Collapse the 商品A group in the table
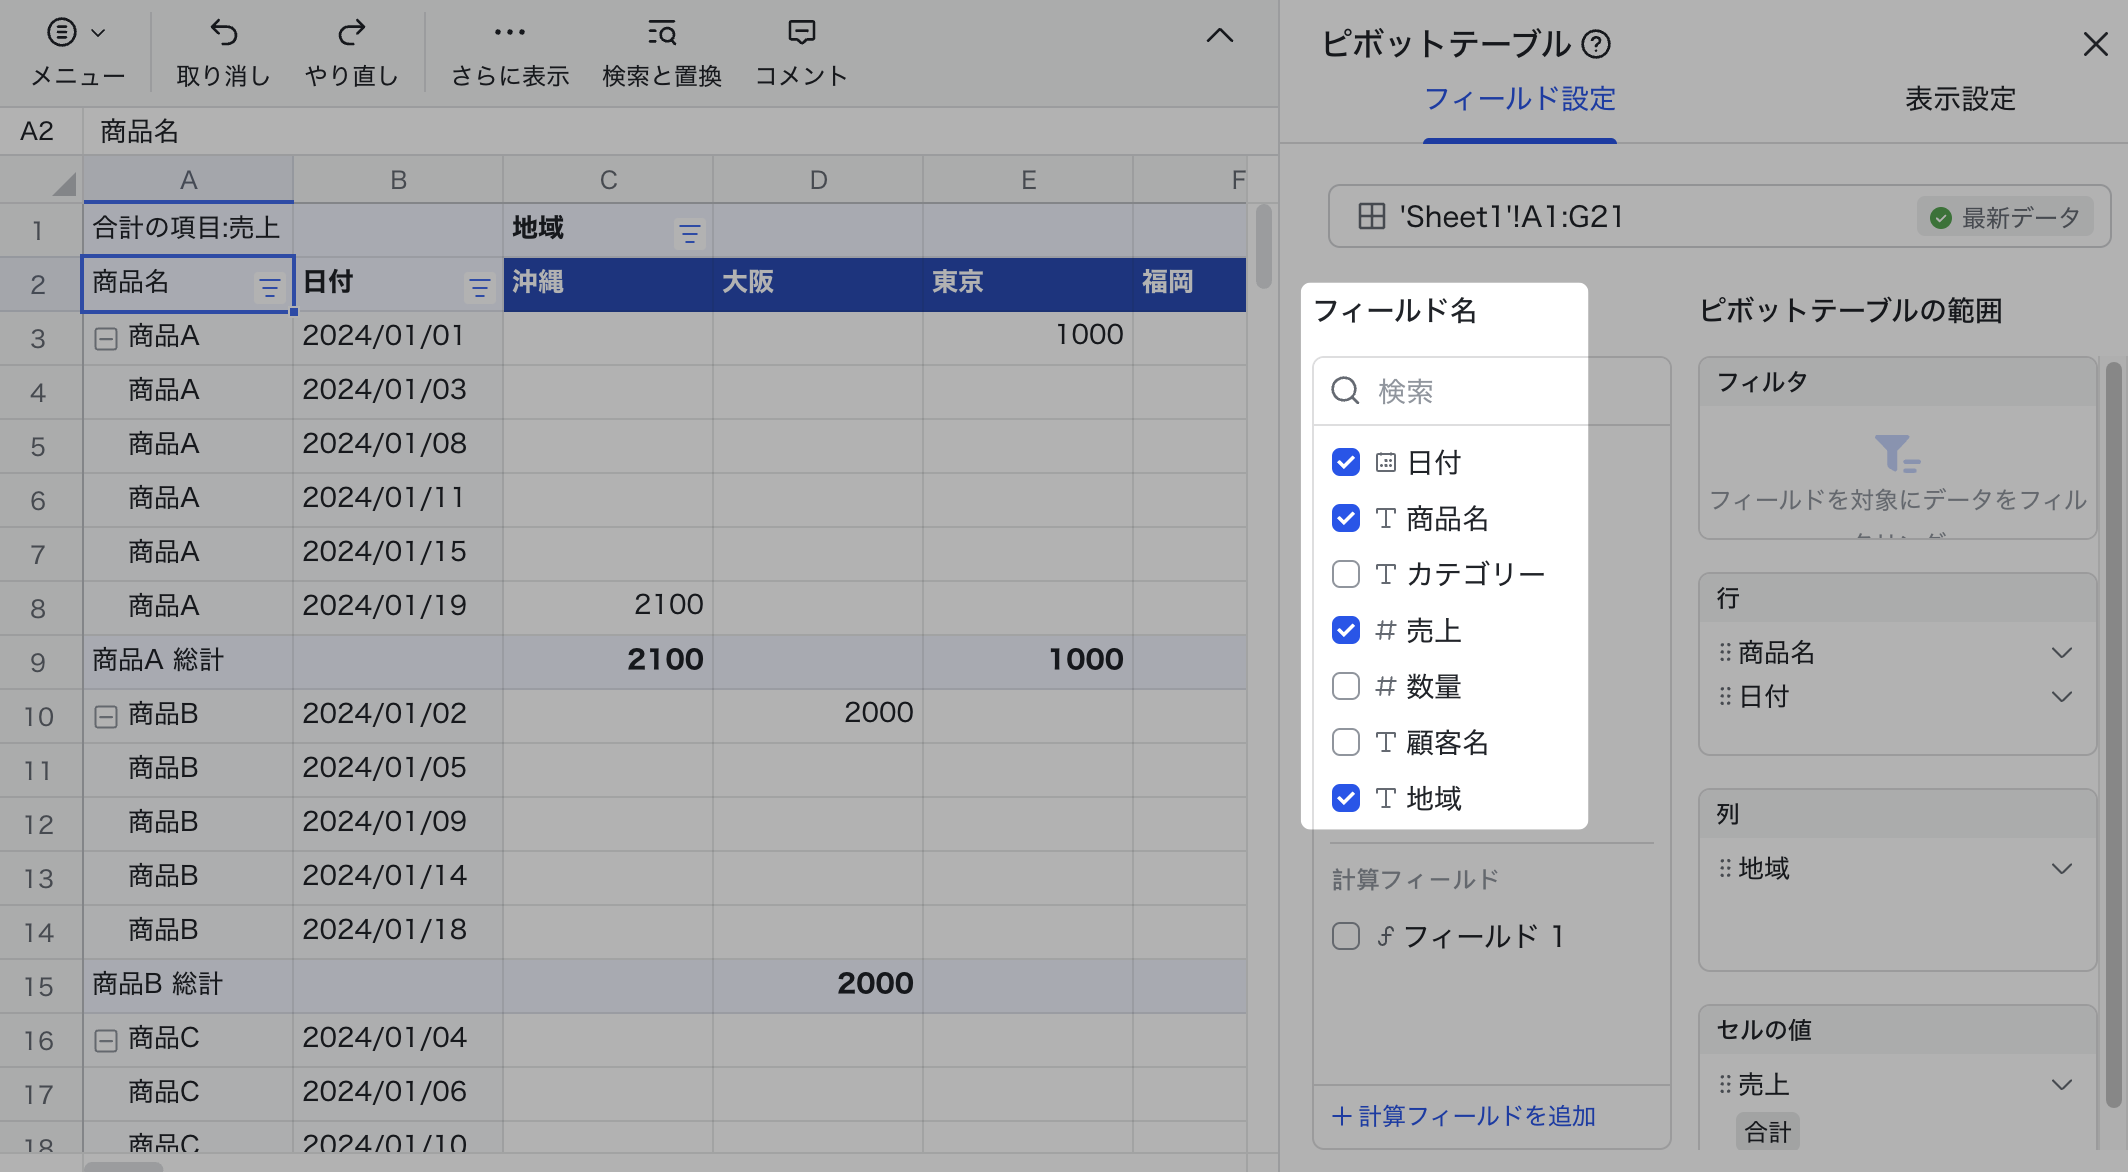 coord(106,338)
